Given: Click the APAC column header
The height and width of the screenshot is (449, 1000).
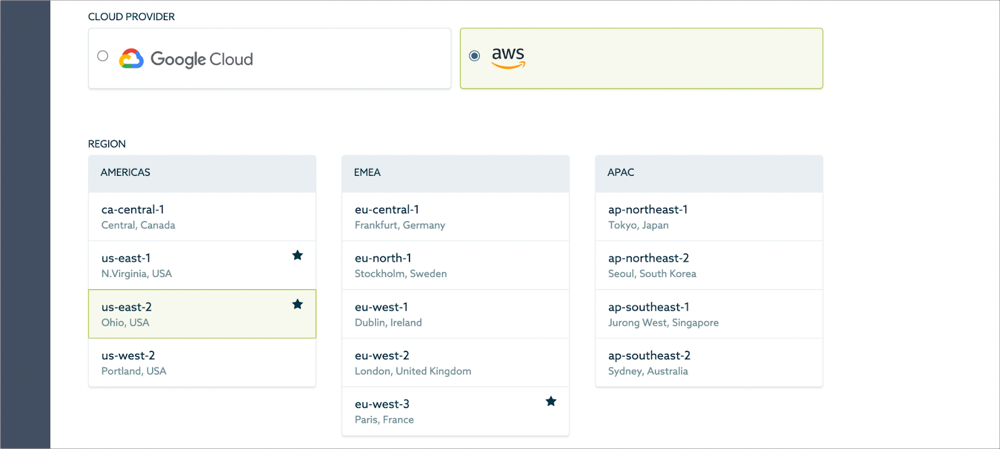Looking at the screenshot, I should click(x=708, y=173).
